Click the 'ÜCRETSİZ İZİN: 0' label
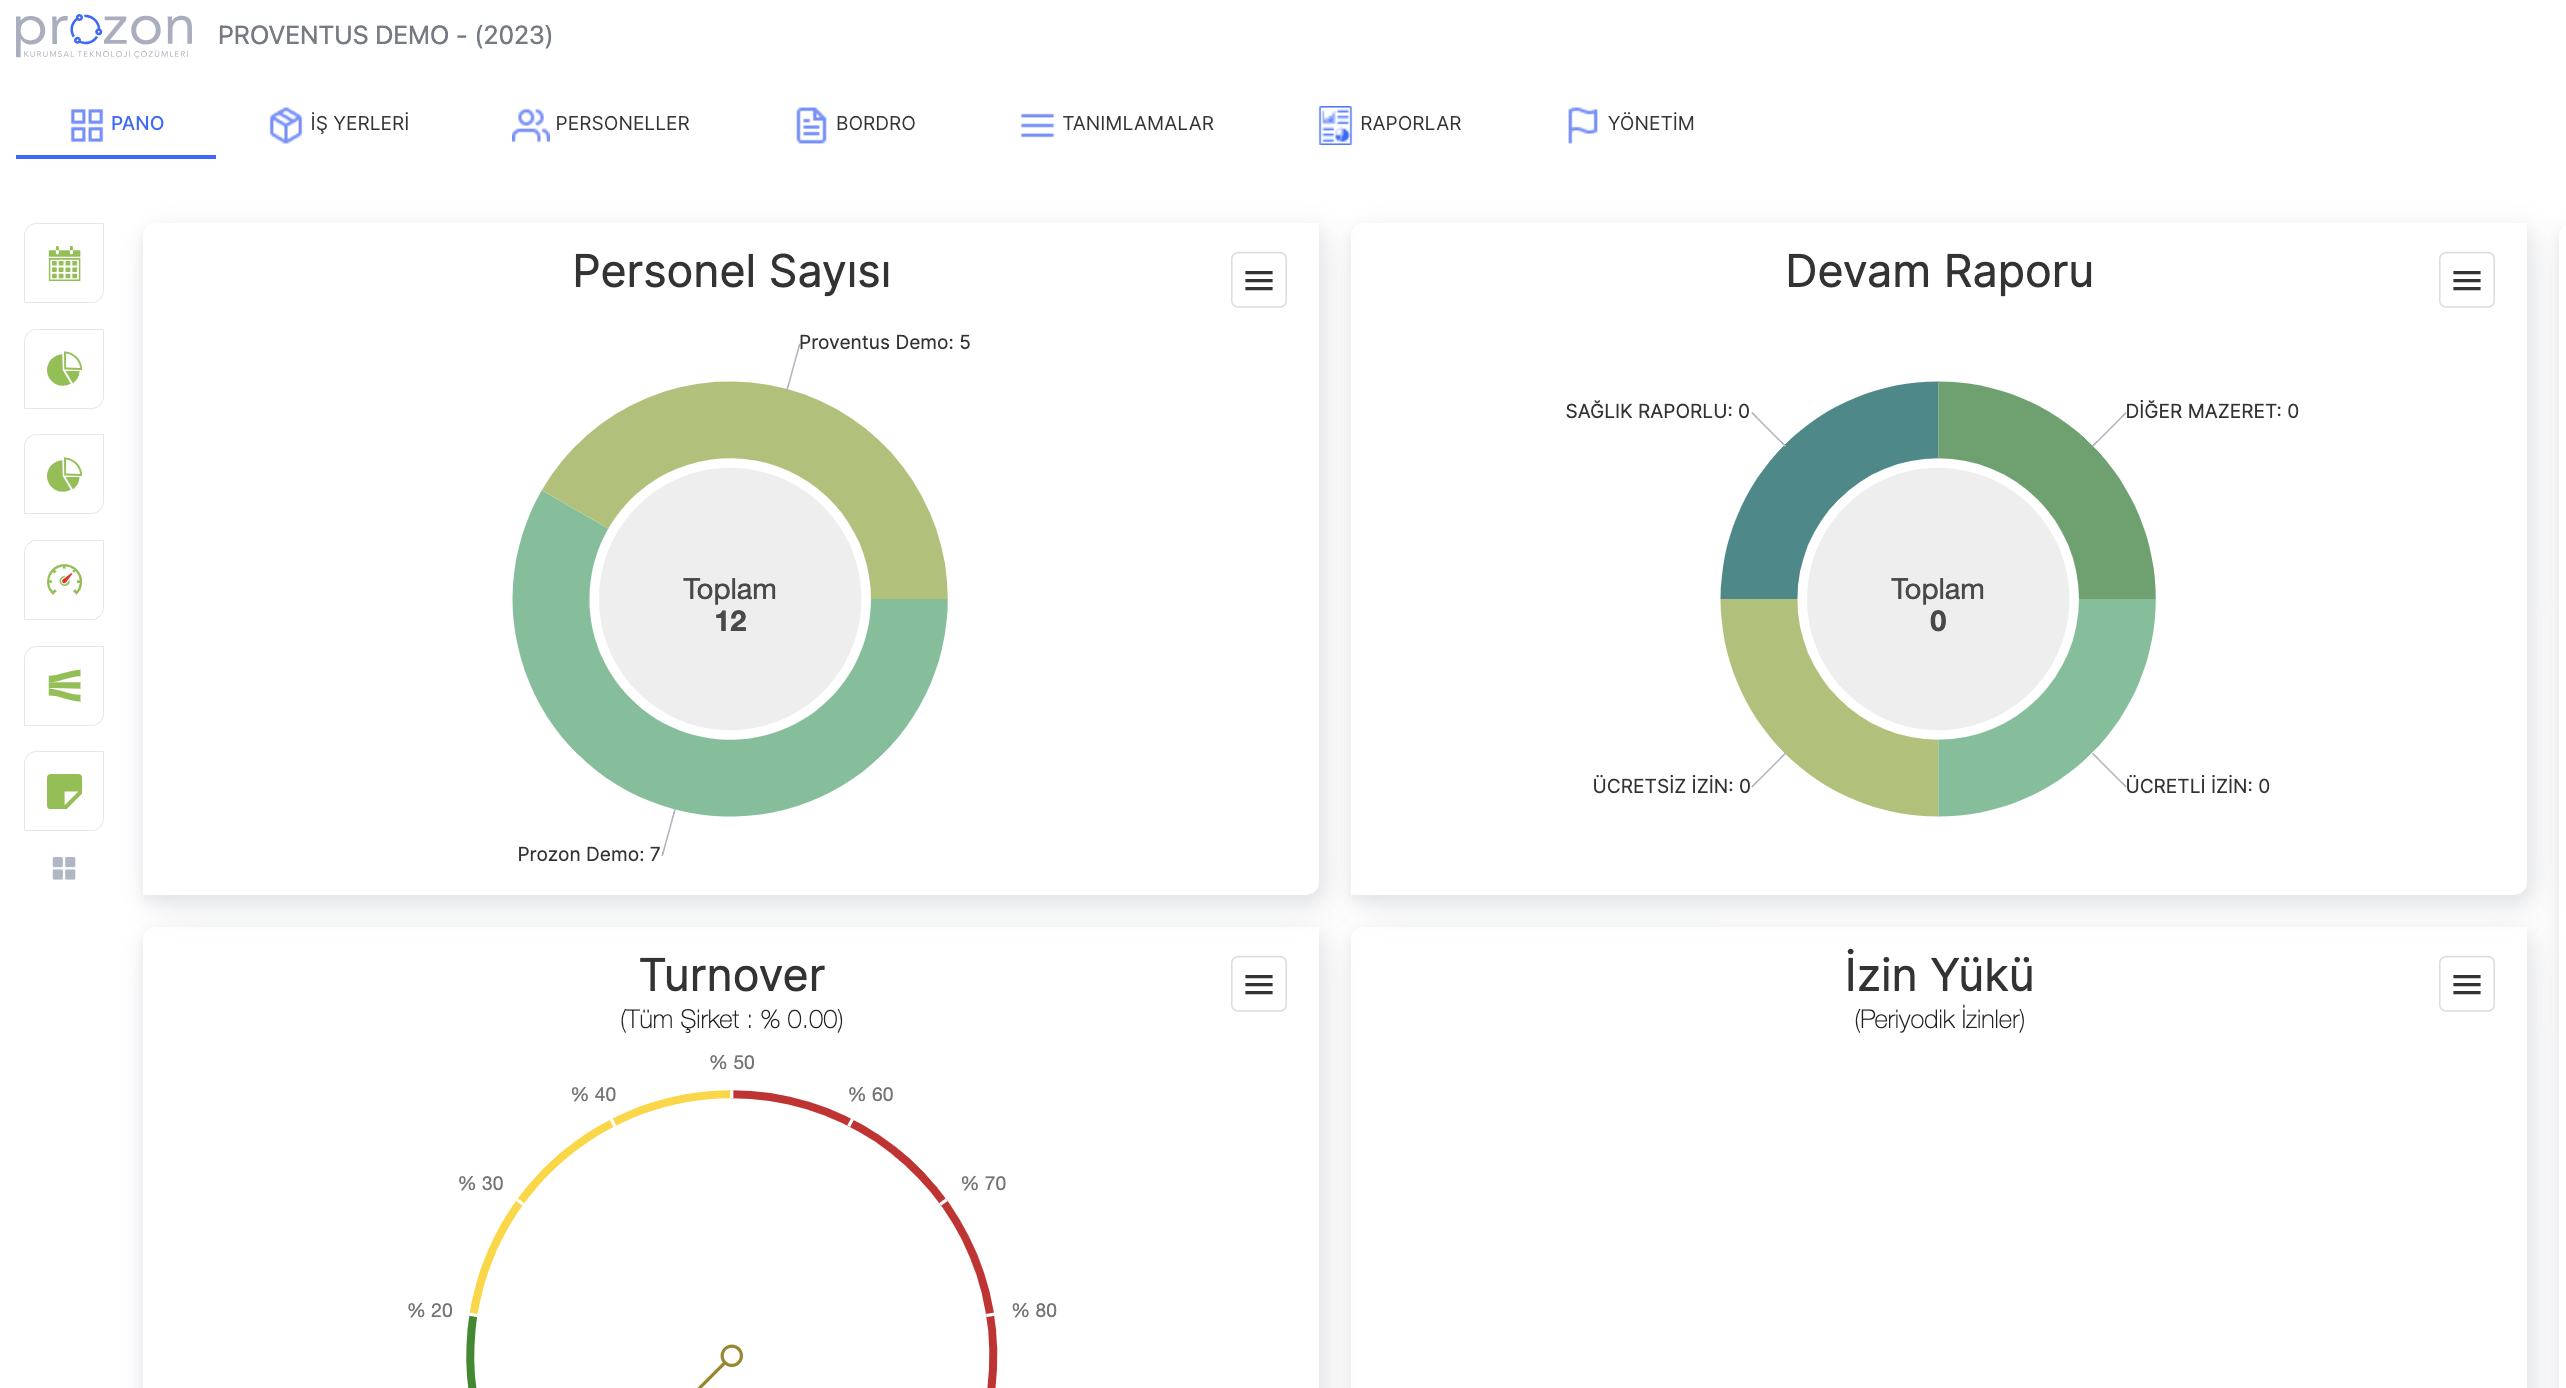The image size is (2566, 1388). click(1671, 786)
